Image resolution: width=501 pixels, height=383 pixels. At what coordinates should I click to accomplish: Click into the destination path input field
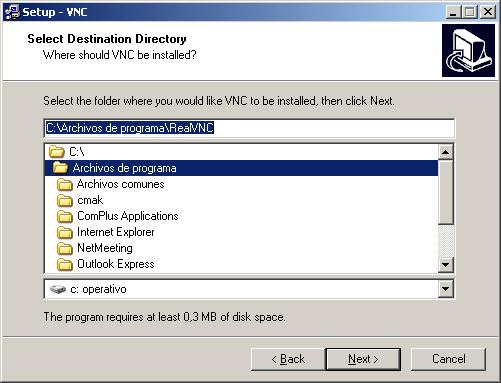[249, 128]
